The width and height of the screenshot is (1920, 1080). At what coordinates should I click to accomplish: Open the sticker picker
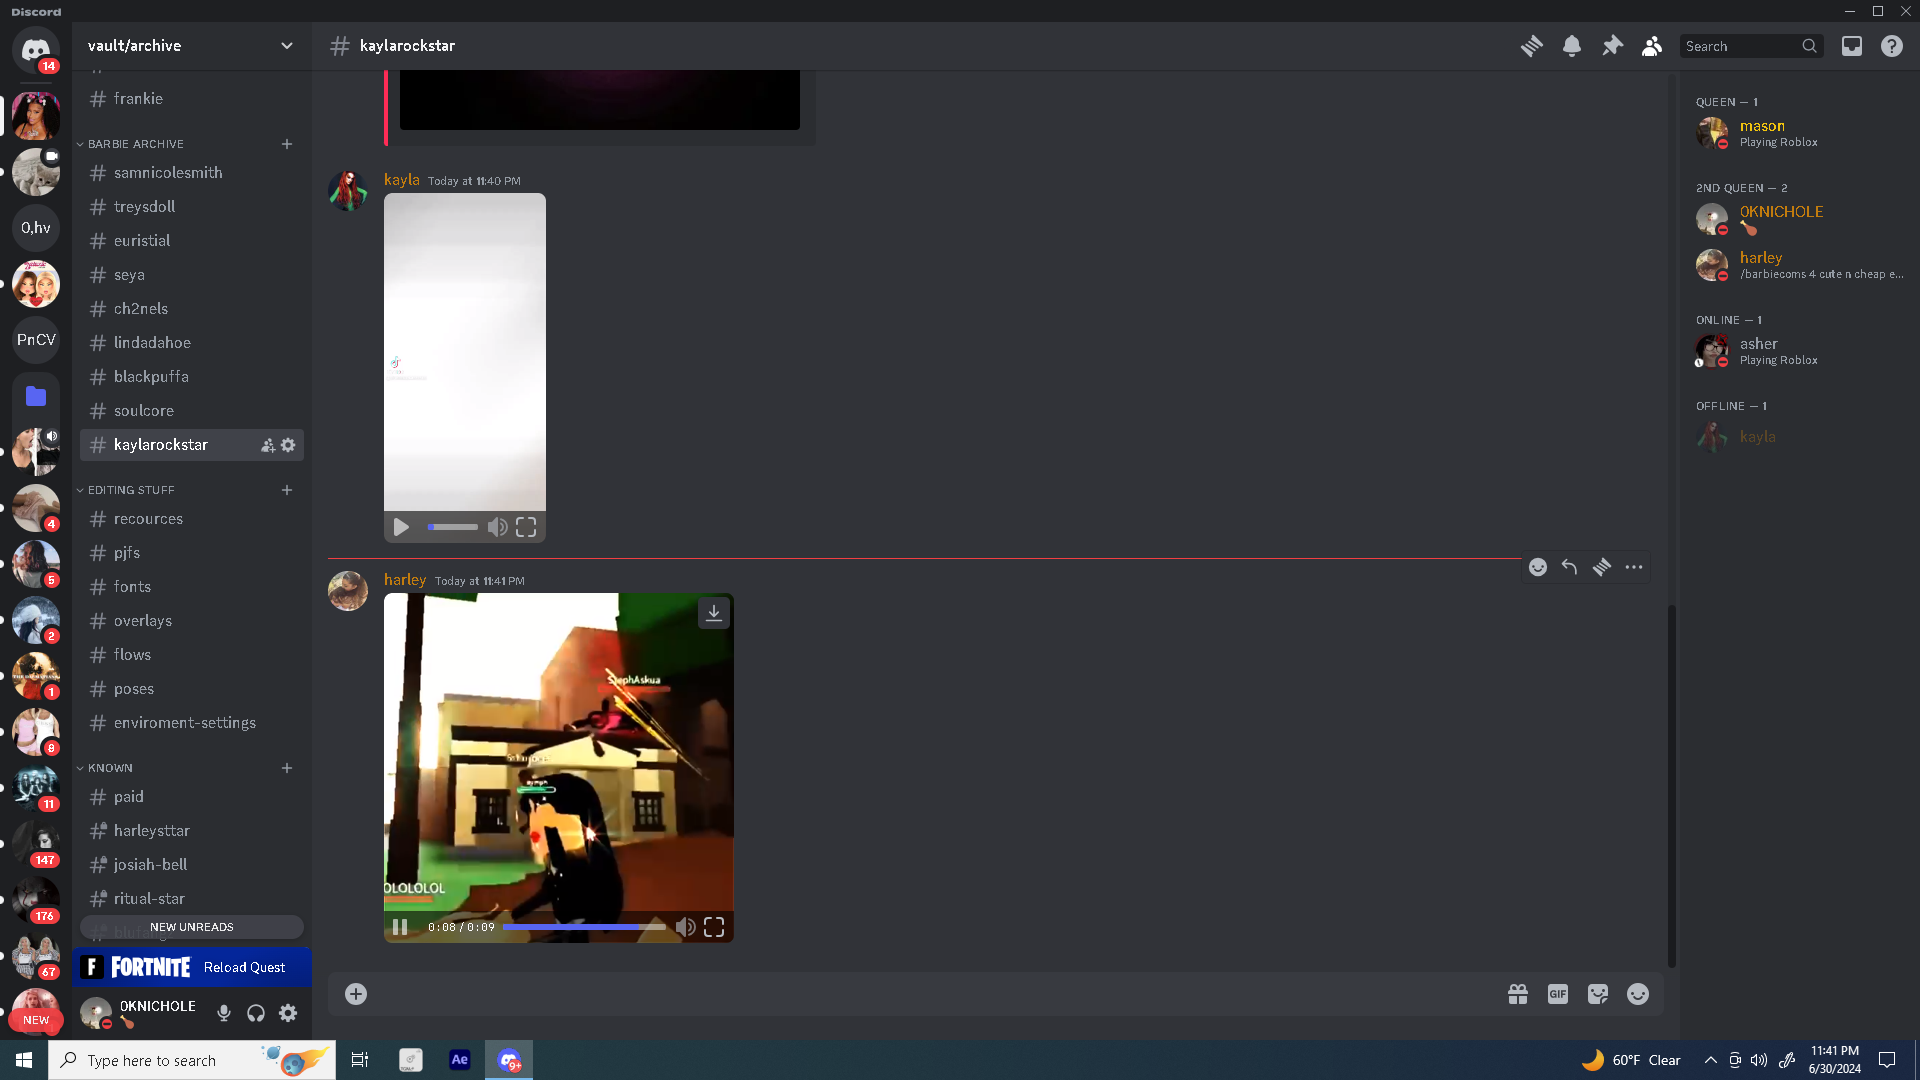point(1598,994)
